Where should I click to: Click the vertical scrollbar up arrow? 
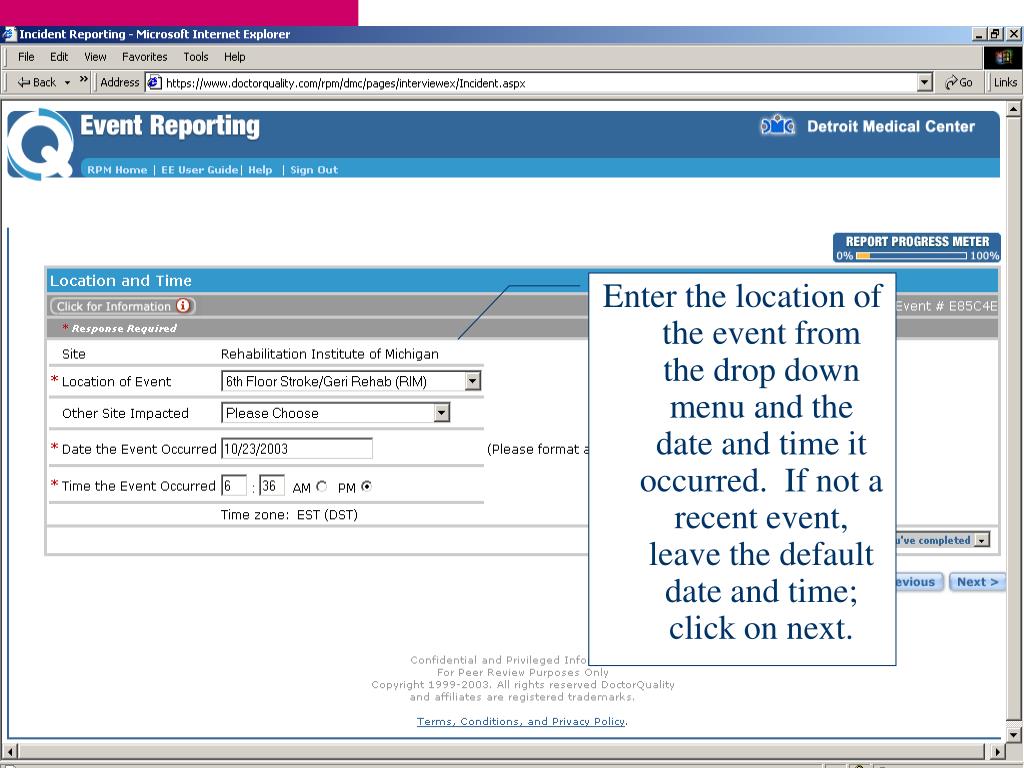click(x=1014, y=108)
